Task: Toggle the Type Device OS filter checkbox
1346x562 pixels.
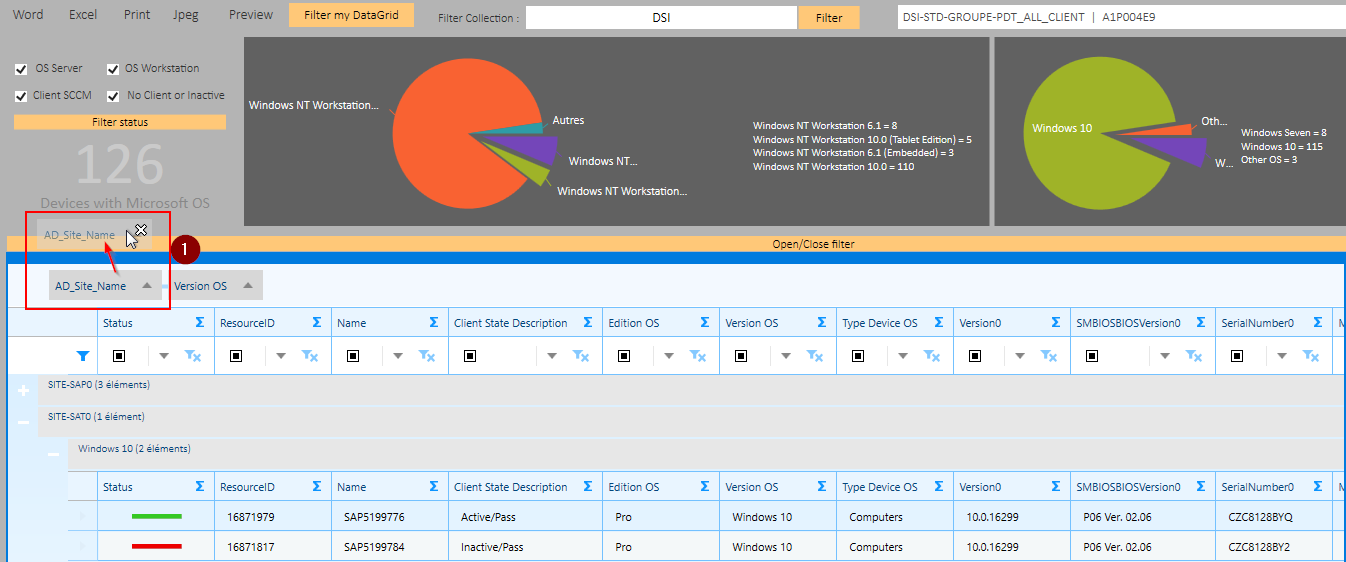Action: click(858, 355)
